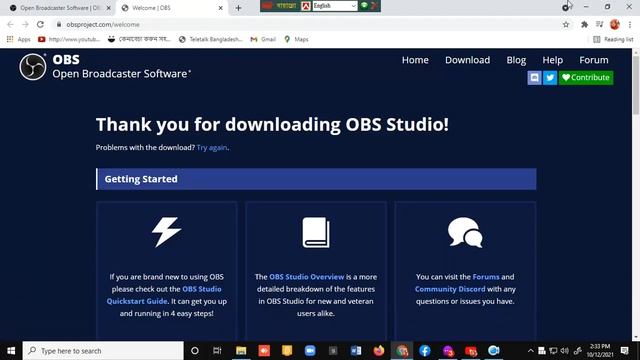Open the Blog nav item
Image resolution: width=640 pixels, height=360 pixels.
[x=516, y=60]
